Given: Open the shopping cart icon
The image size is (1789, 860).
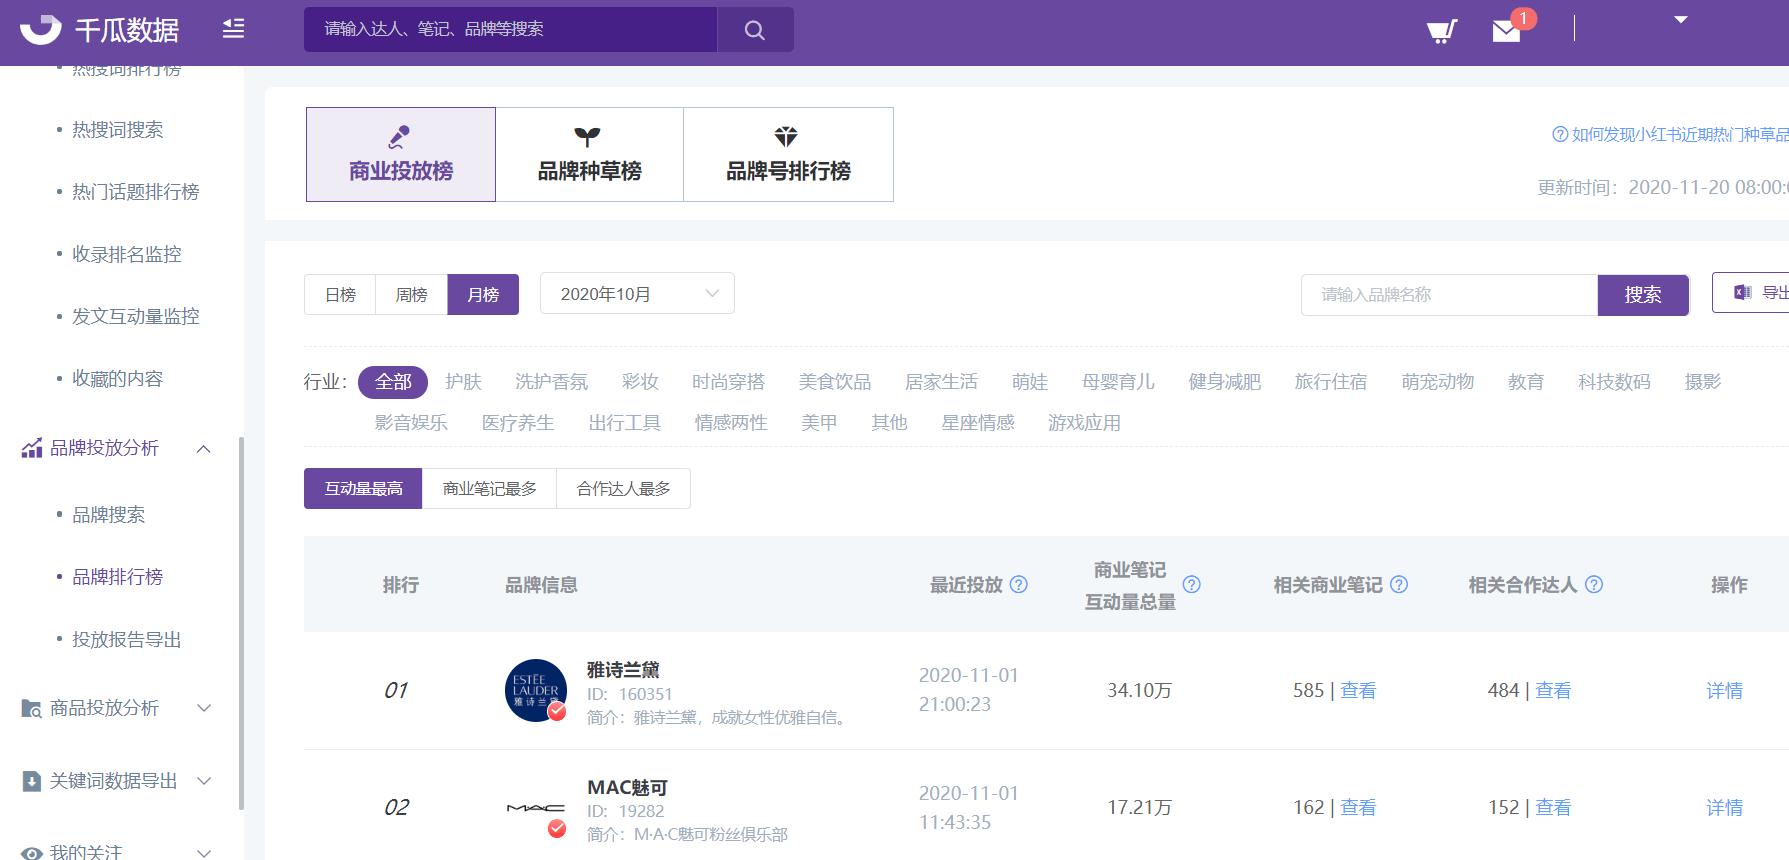Looking at the screenshot, I should click(x=1441, y=31).
